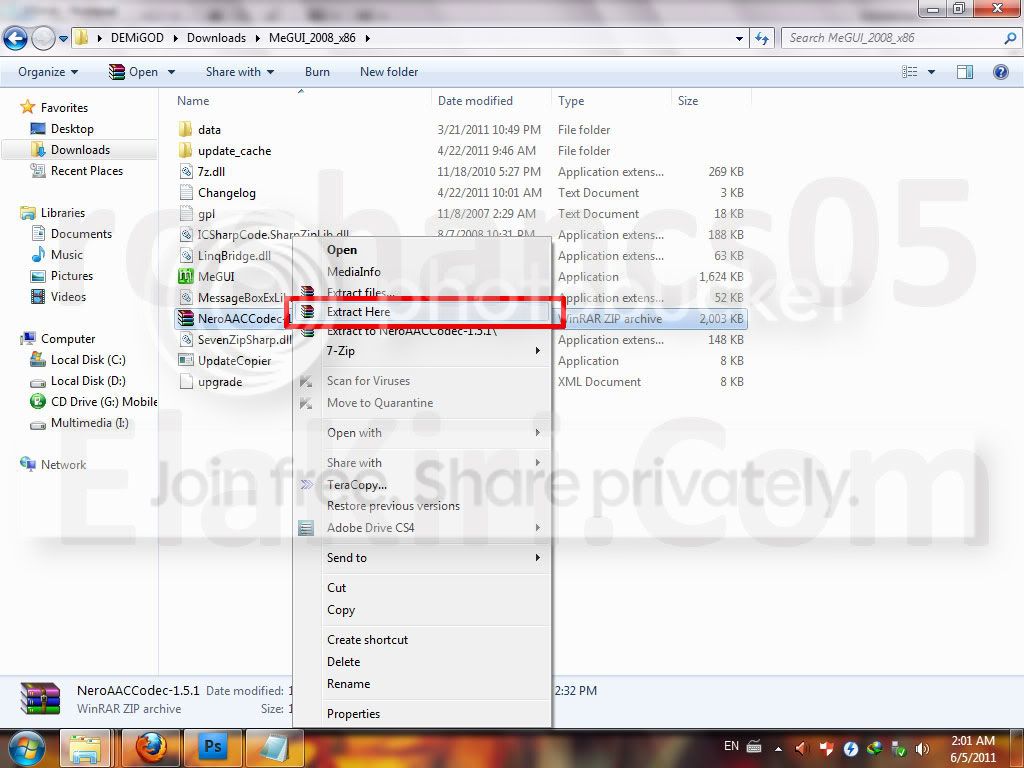This screenshot has width=1024, height=768.
Task: Click the refresh button beside address bar
Action: [761, 38]
